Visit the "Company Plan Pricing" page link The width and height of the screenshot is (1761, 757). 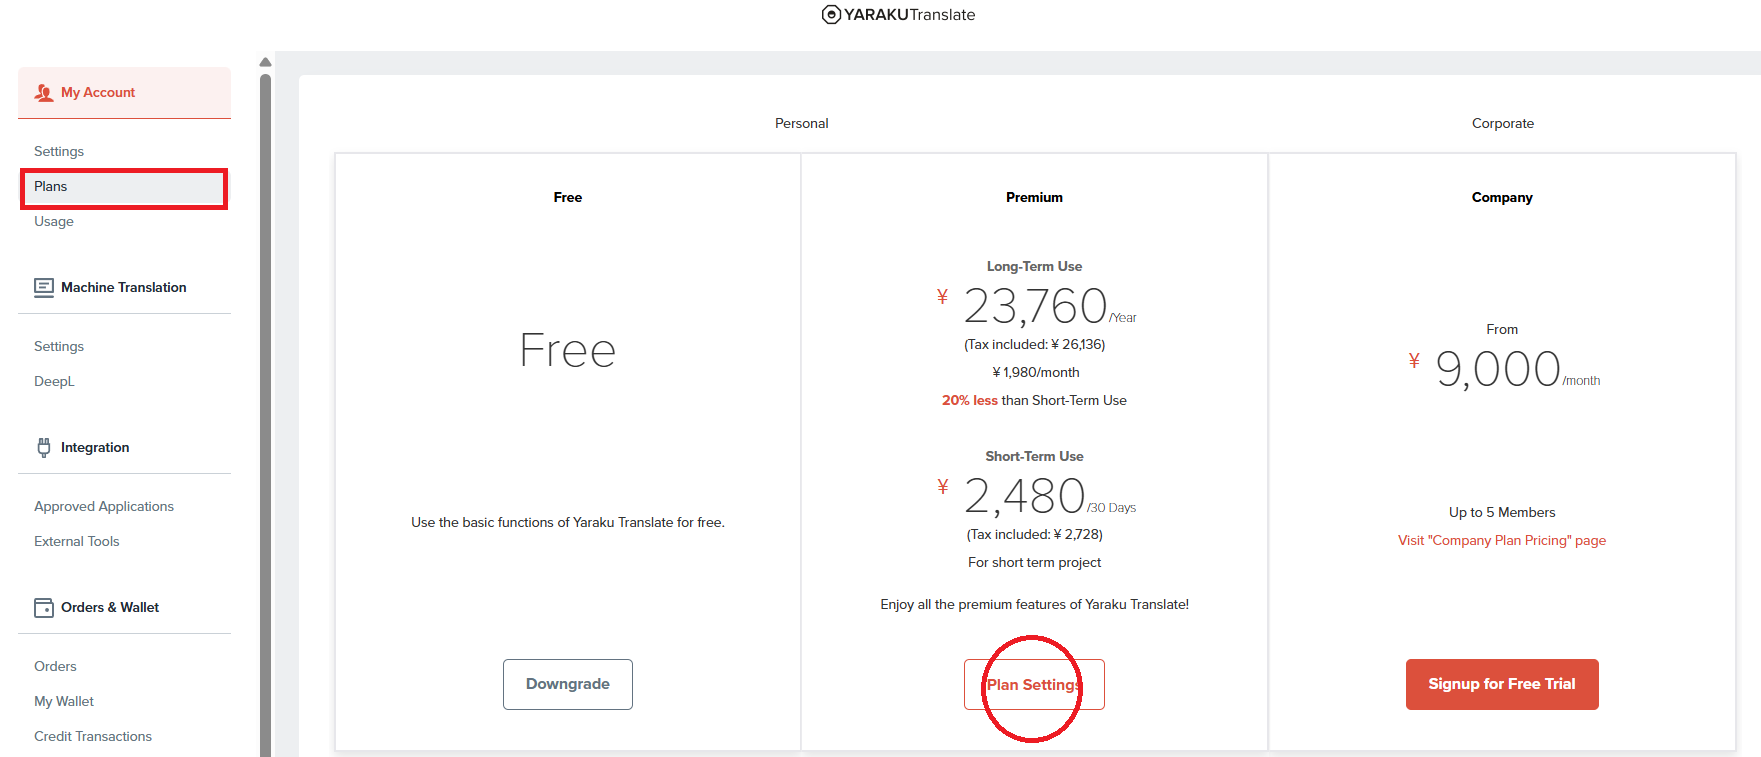(x=1502, y=540)
